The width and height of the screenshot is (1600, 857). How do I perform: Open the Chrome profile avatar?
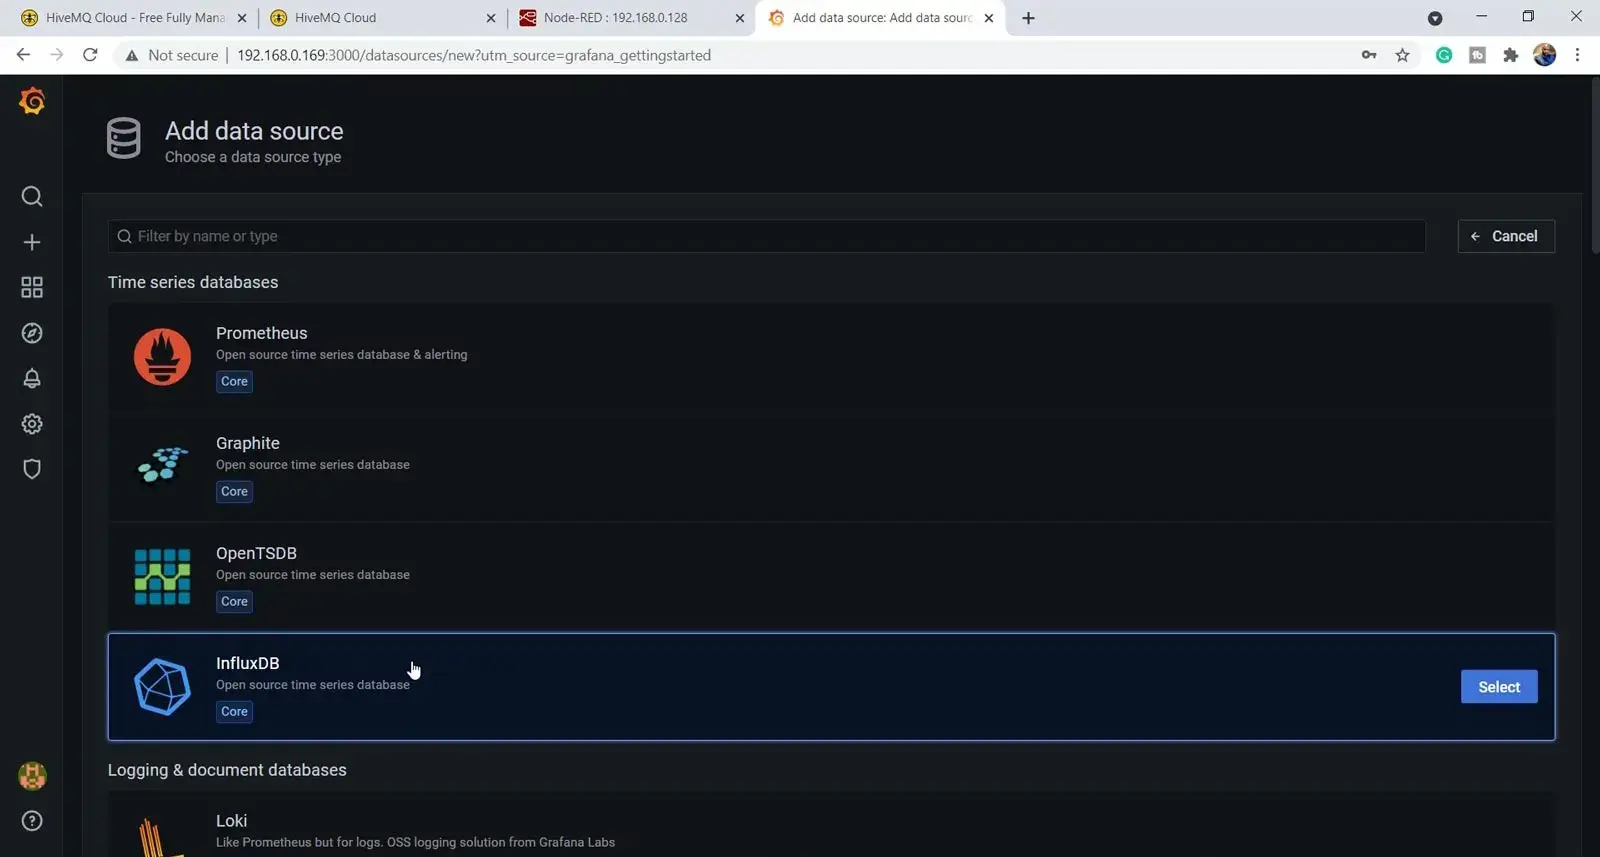pyautogui.click(x=1544, y=55)
